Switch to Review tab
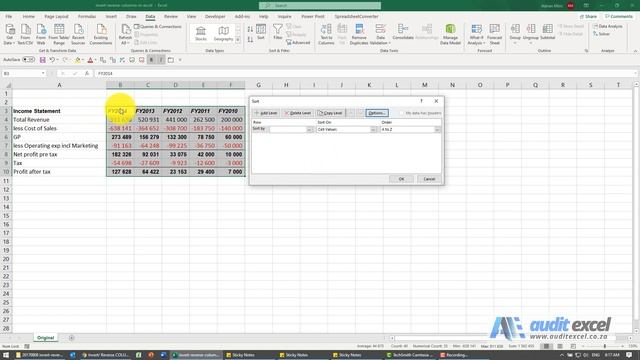 point(171,16)
